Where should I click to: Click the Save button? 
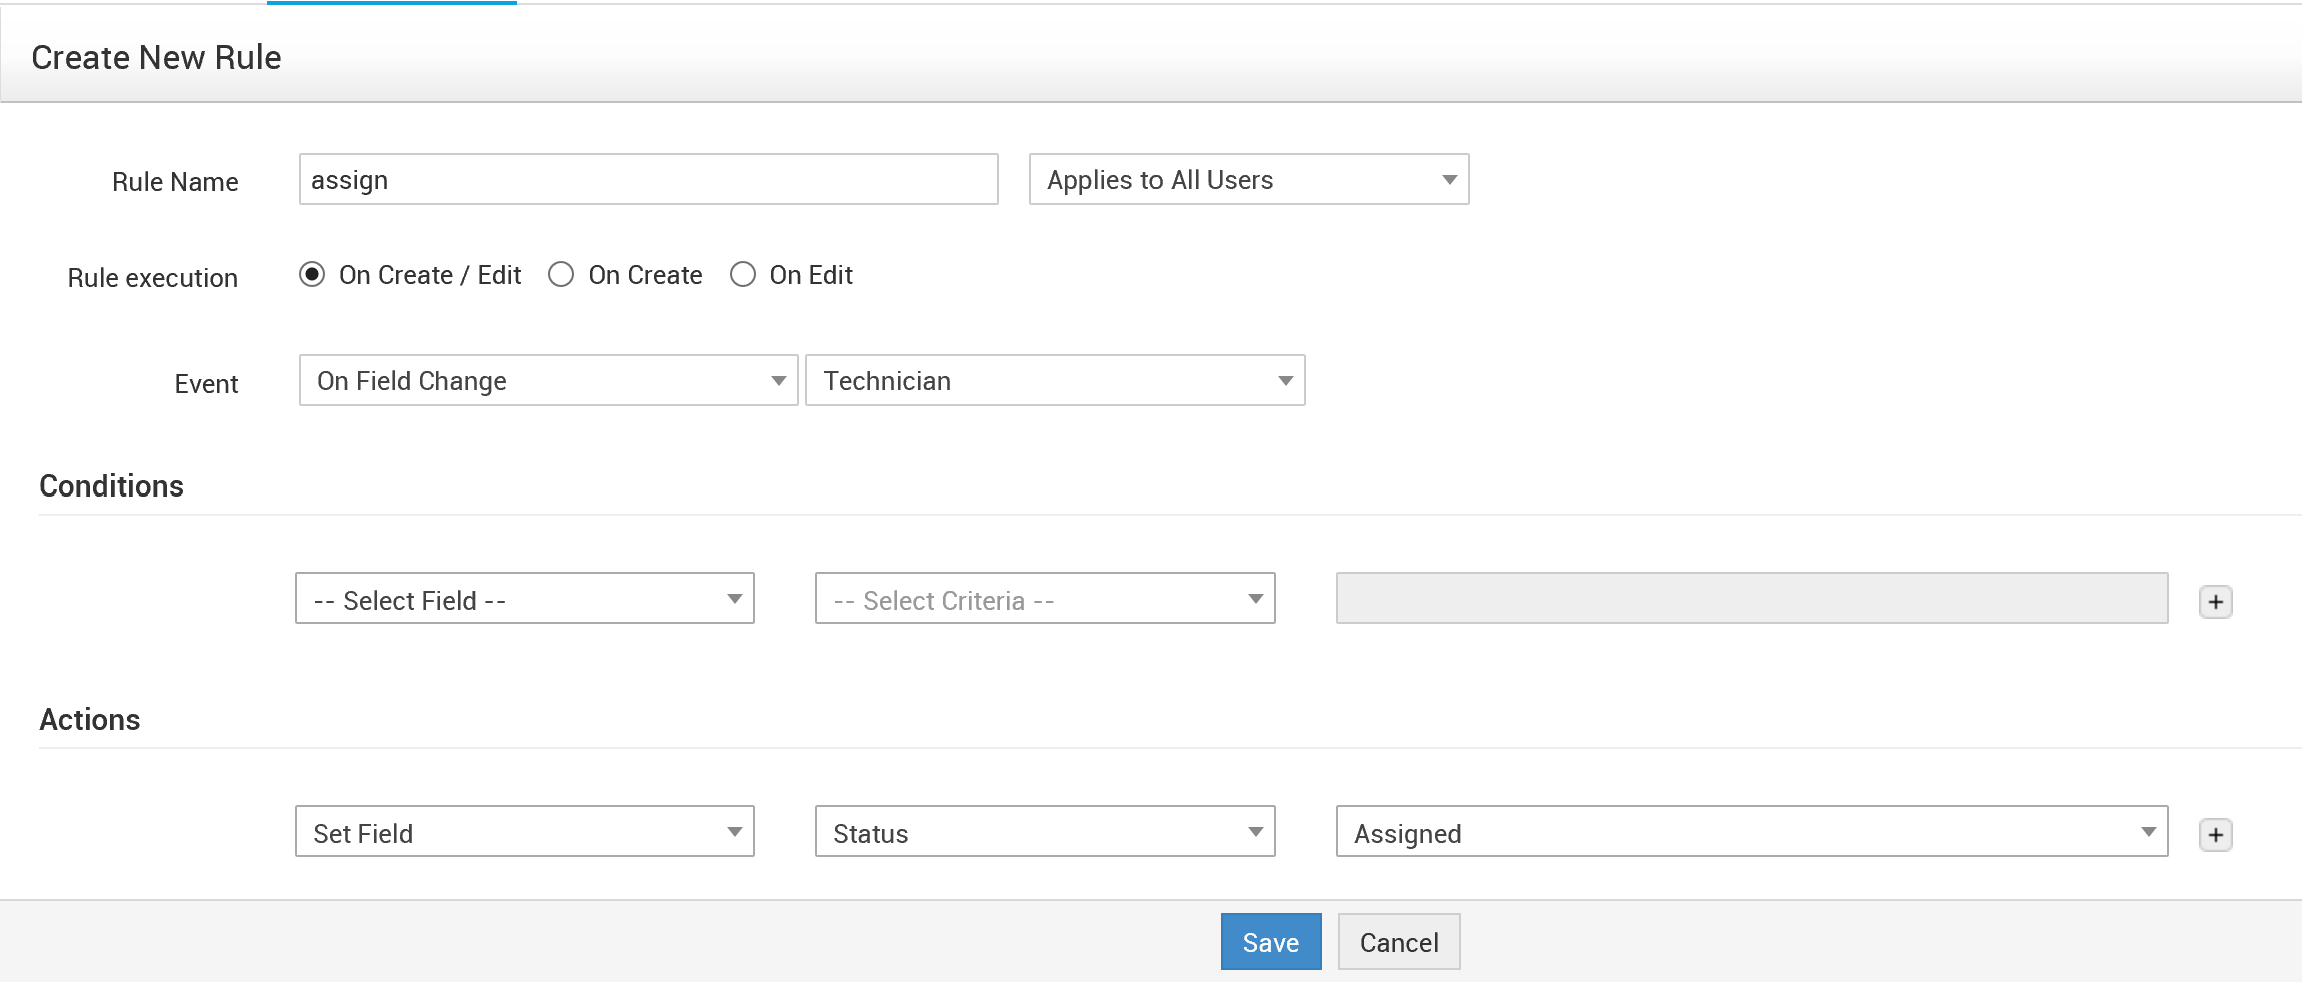(x=1270, y=942)
